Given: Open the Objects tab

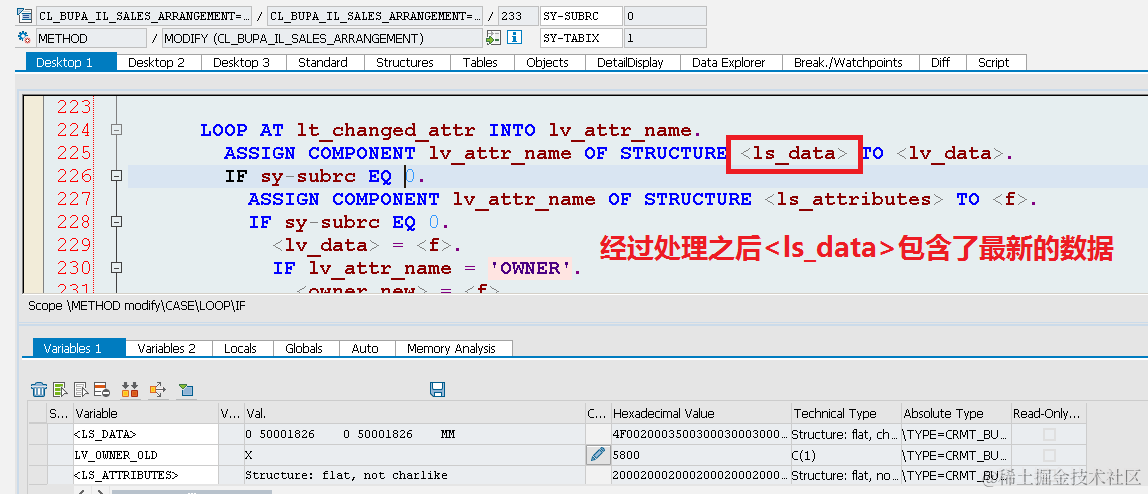Looking at the screenshot, I should [547, 62].
